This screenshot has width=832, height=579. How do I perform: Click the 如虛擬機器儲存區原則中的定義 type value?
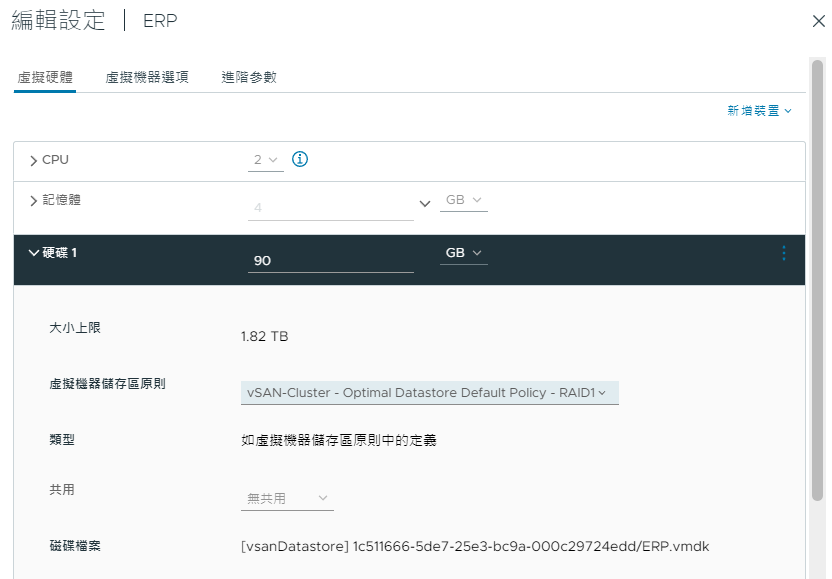coord(339,440)
